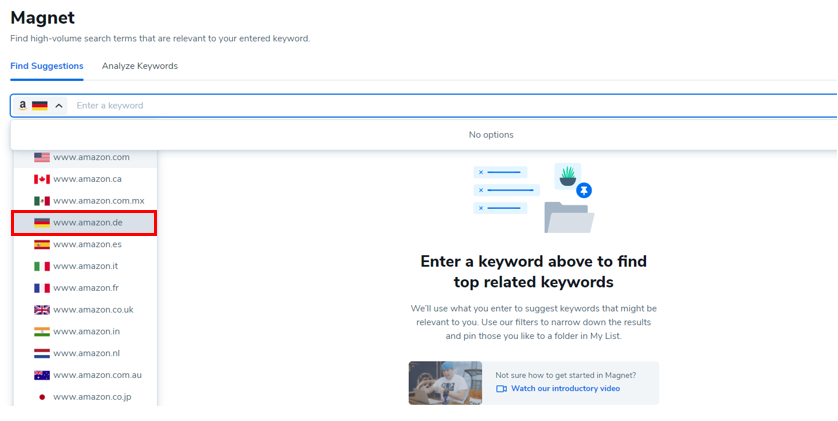Click the United Kingdom flag icon
Image resolution: width=838 pixels, height=421 pixels.
pos(42,310)
